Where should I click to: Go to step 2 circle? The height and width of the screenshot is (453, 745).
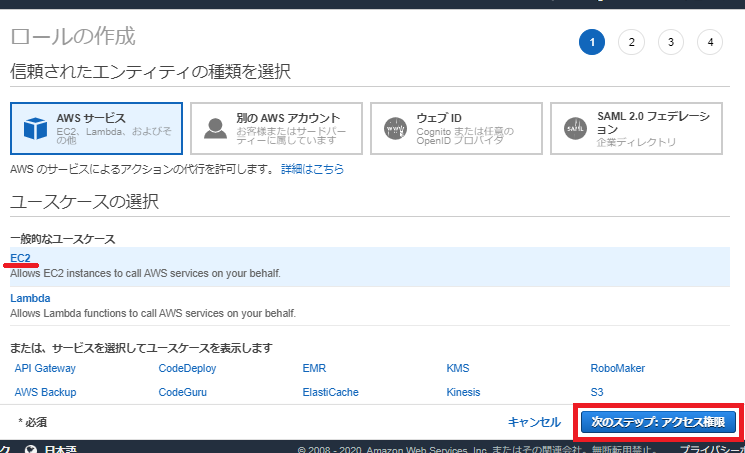click(631, 42)
